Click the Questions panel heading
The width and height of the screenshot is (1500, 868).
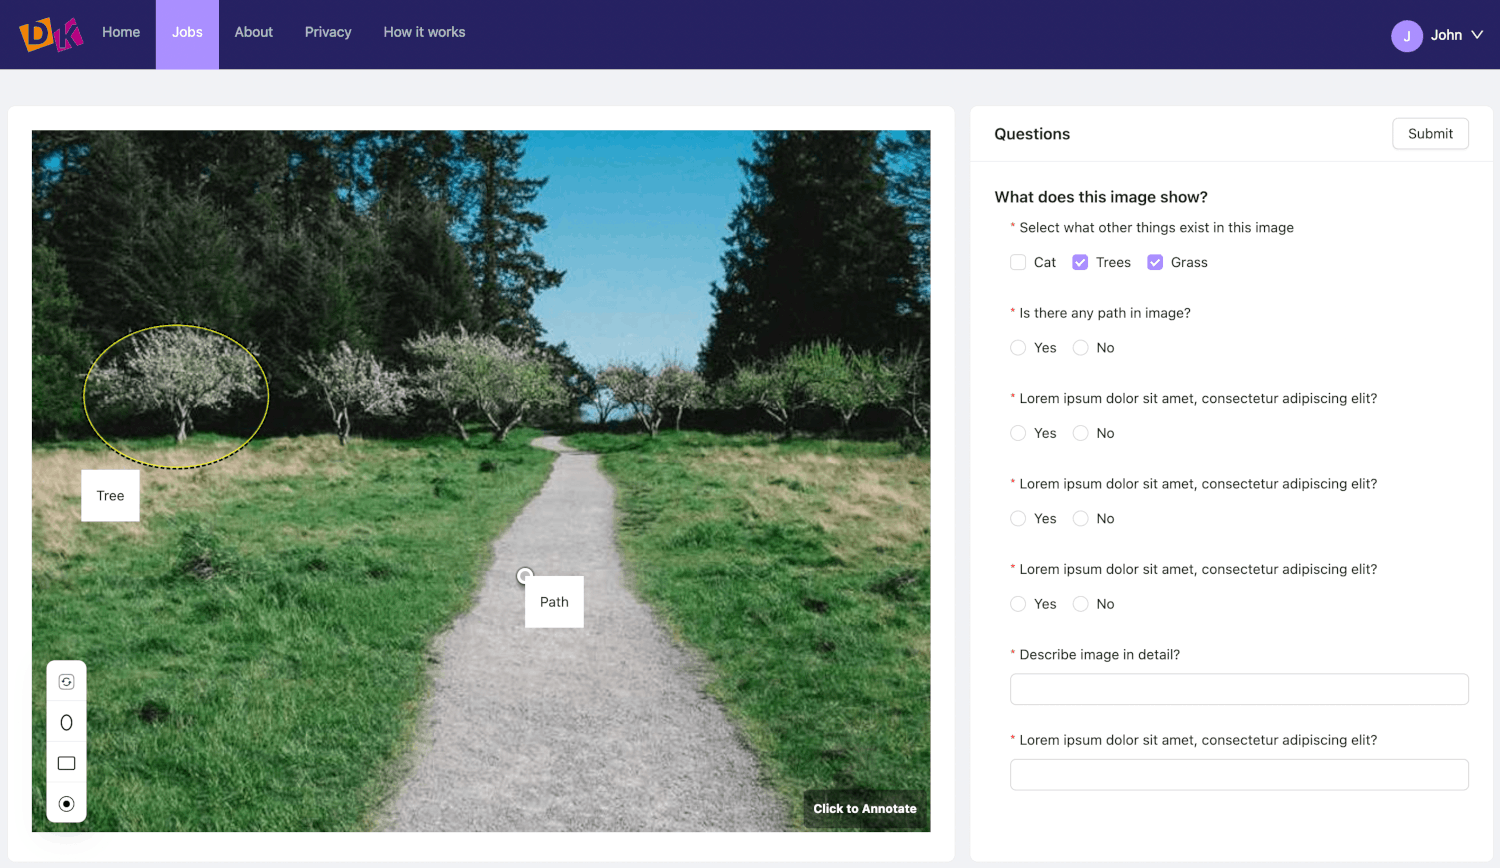1032,134
